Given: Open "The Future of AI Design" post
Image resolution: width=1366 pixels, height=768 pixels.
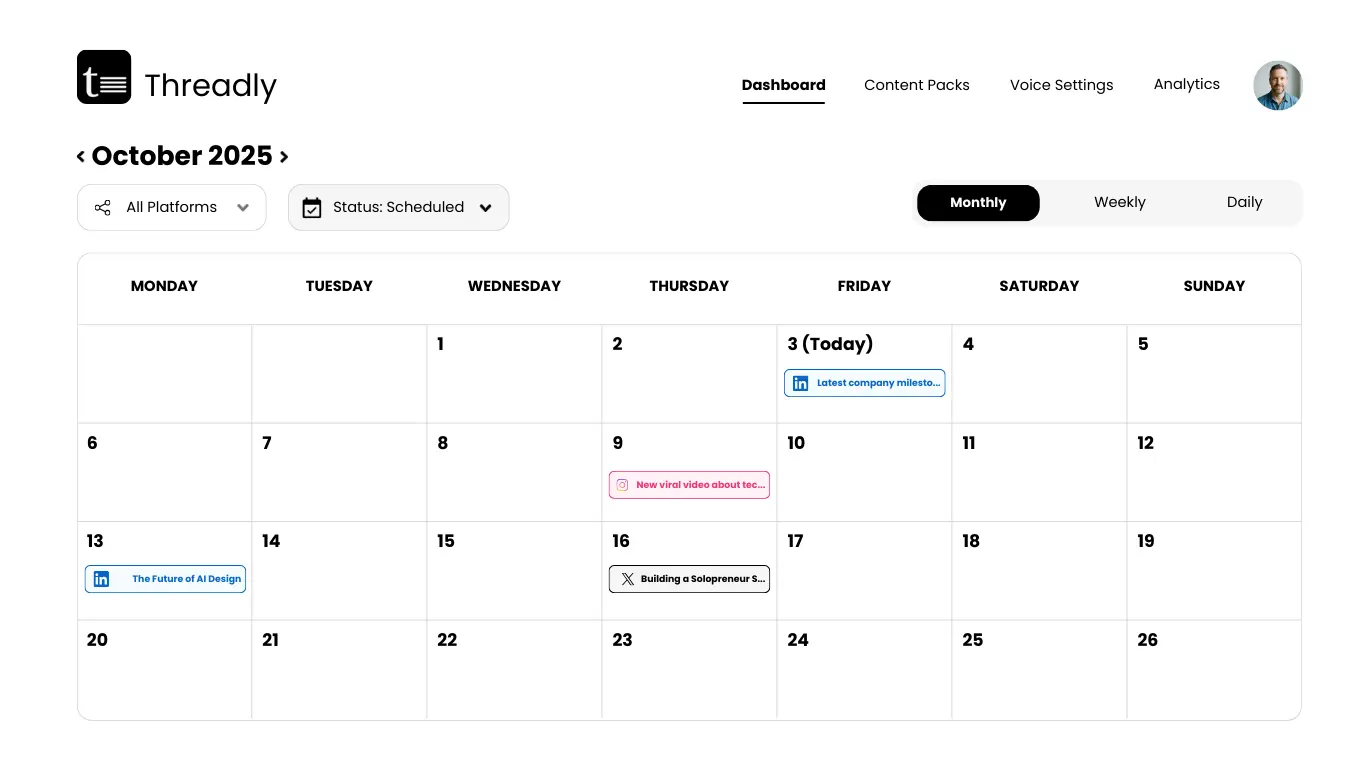Looking at the screenshot, I should [x=186, y=579].
